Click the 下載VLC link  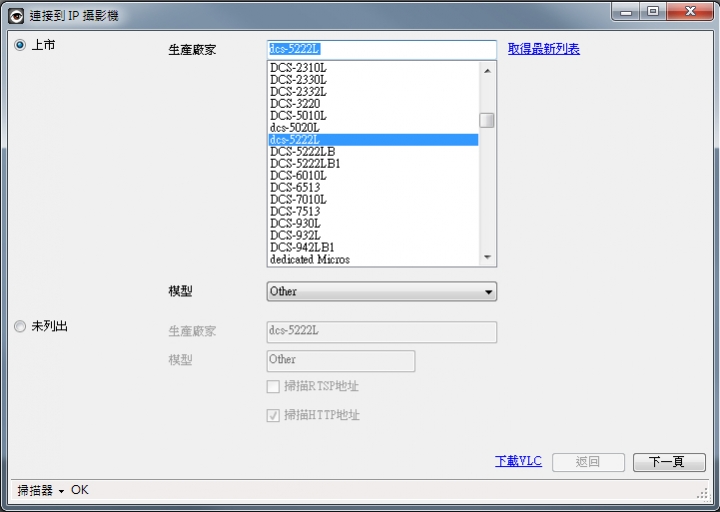click(518, 461)
